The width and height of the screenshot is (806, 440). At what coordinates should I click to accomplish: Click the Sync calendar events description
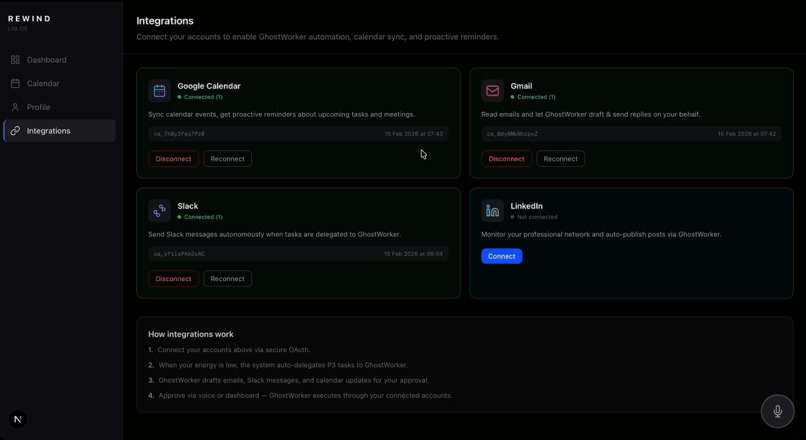tap(281, 114)
